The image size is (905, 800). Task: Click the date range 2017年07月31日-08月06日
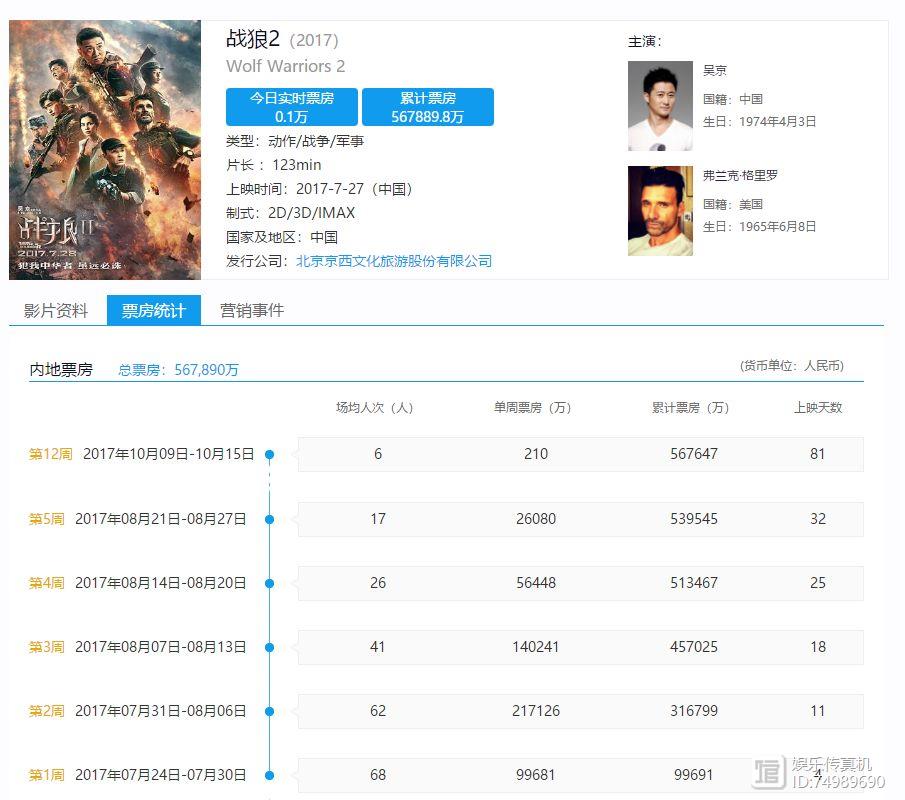pos(160,711)
